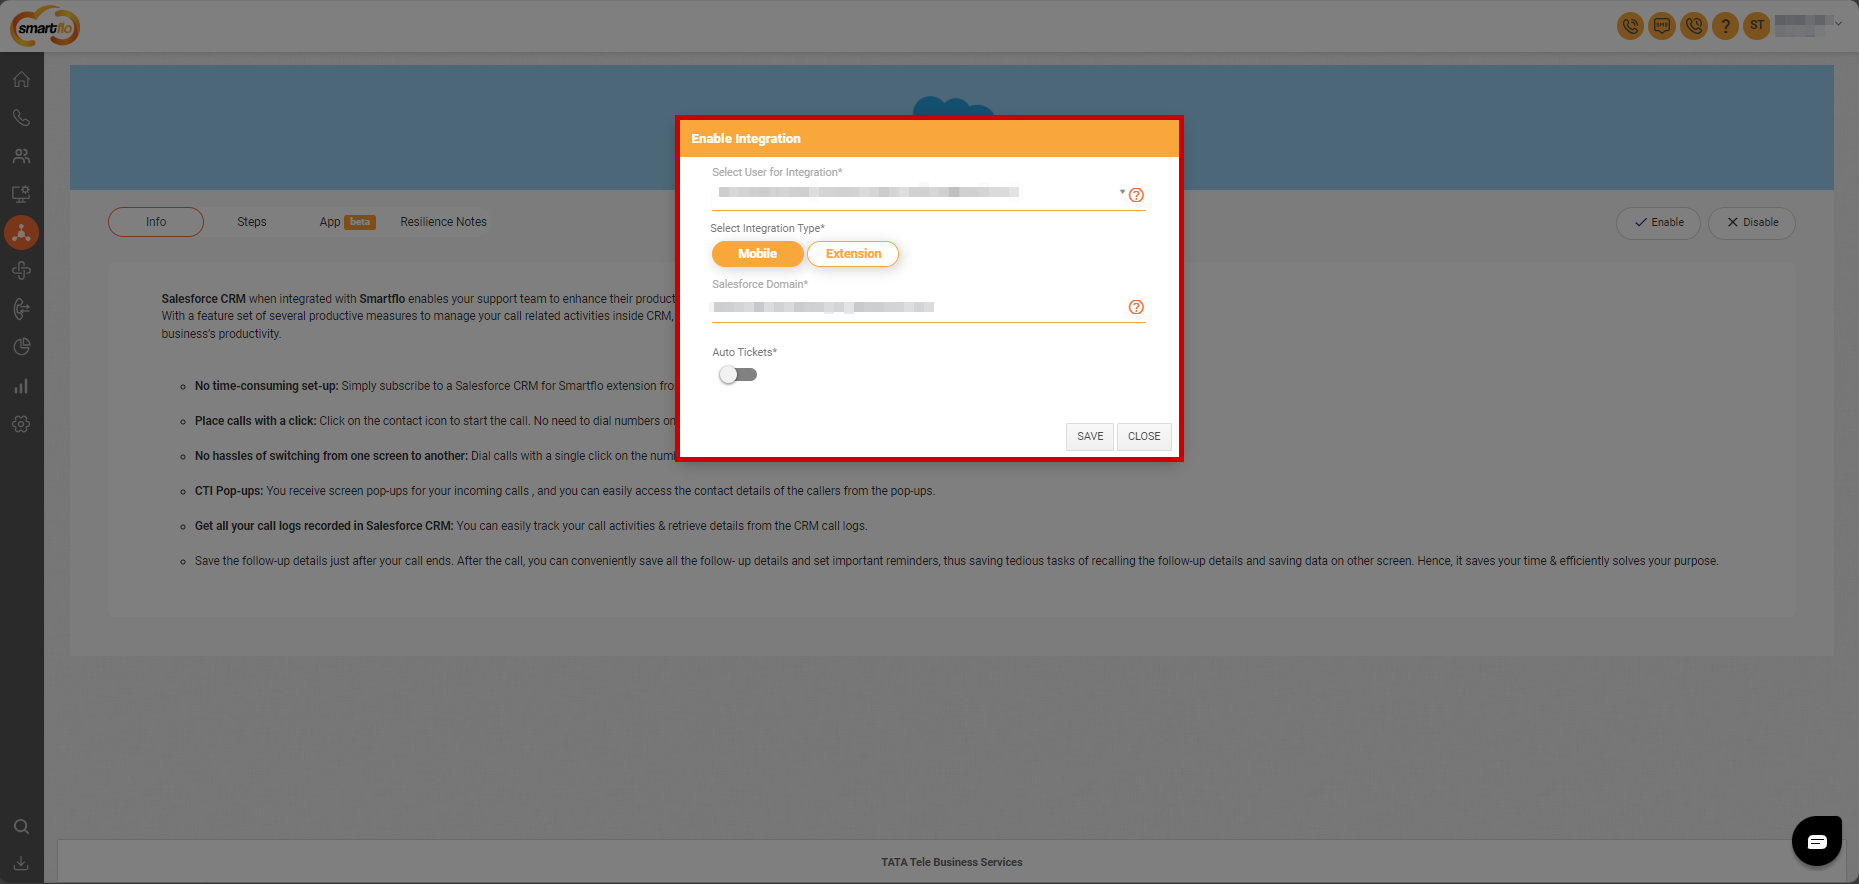This screenshot has height=884, width=1859.
Task: Expand the account menu chevron in header
Action: (x=1838, y=24)
